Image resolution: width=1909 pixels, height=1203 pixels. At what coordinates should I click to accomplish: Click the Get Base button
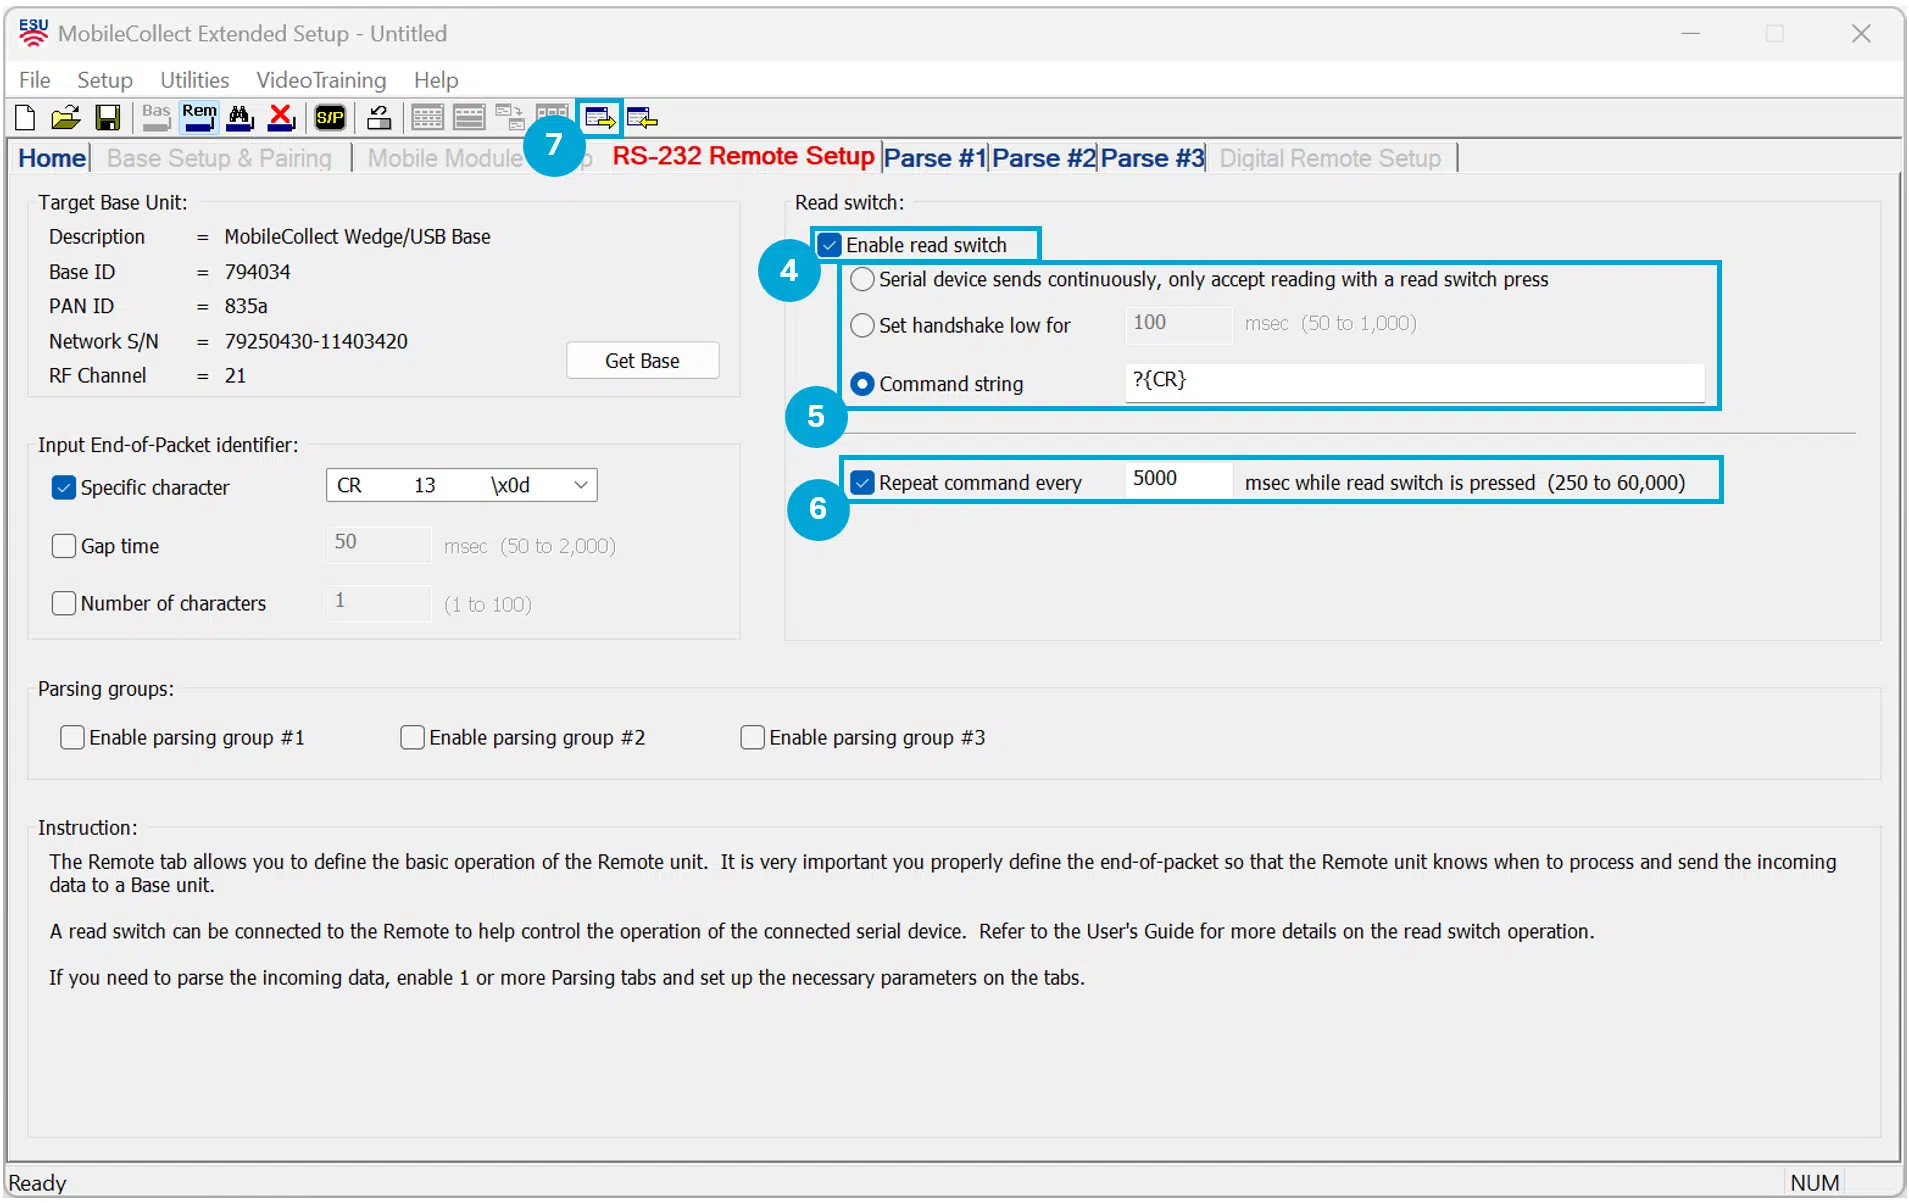(x=642, y=361)
